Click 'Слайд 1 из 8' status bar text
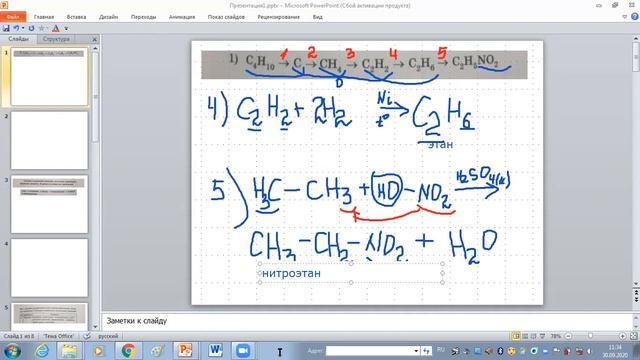 [x=19, y=336]
